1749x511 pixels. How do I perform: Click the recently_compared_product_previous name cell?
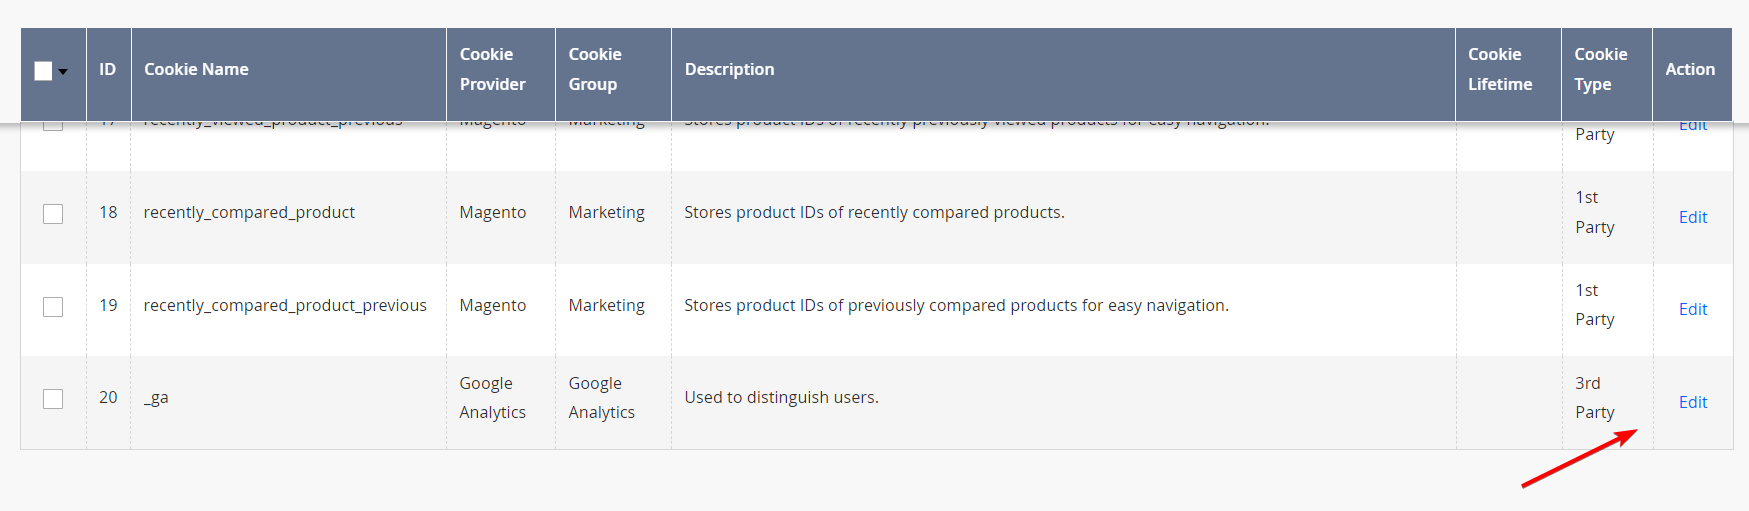[285, 305]
